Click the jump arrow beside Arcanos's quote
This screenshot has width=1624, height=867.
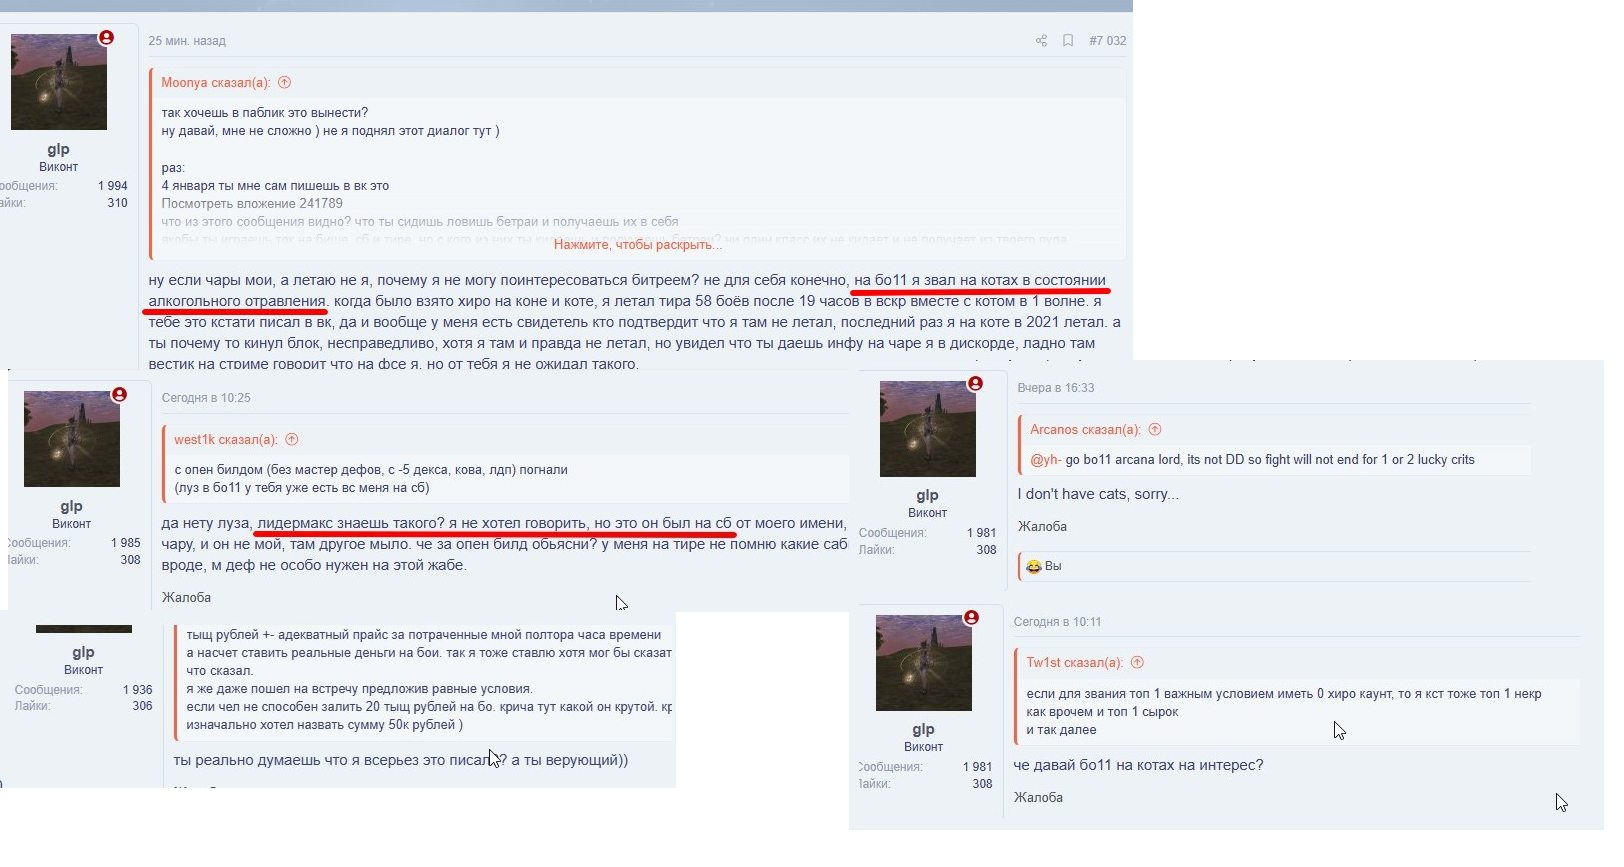click(x=1155, y=430)
